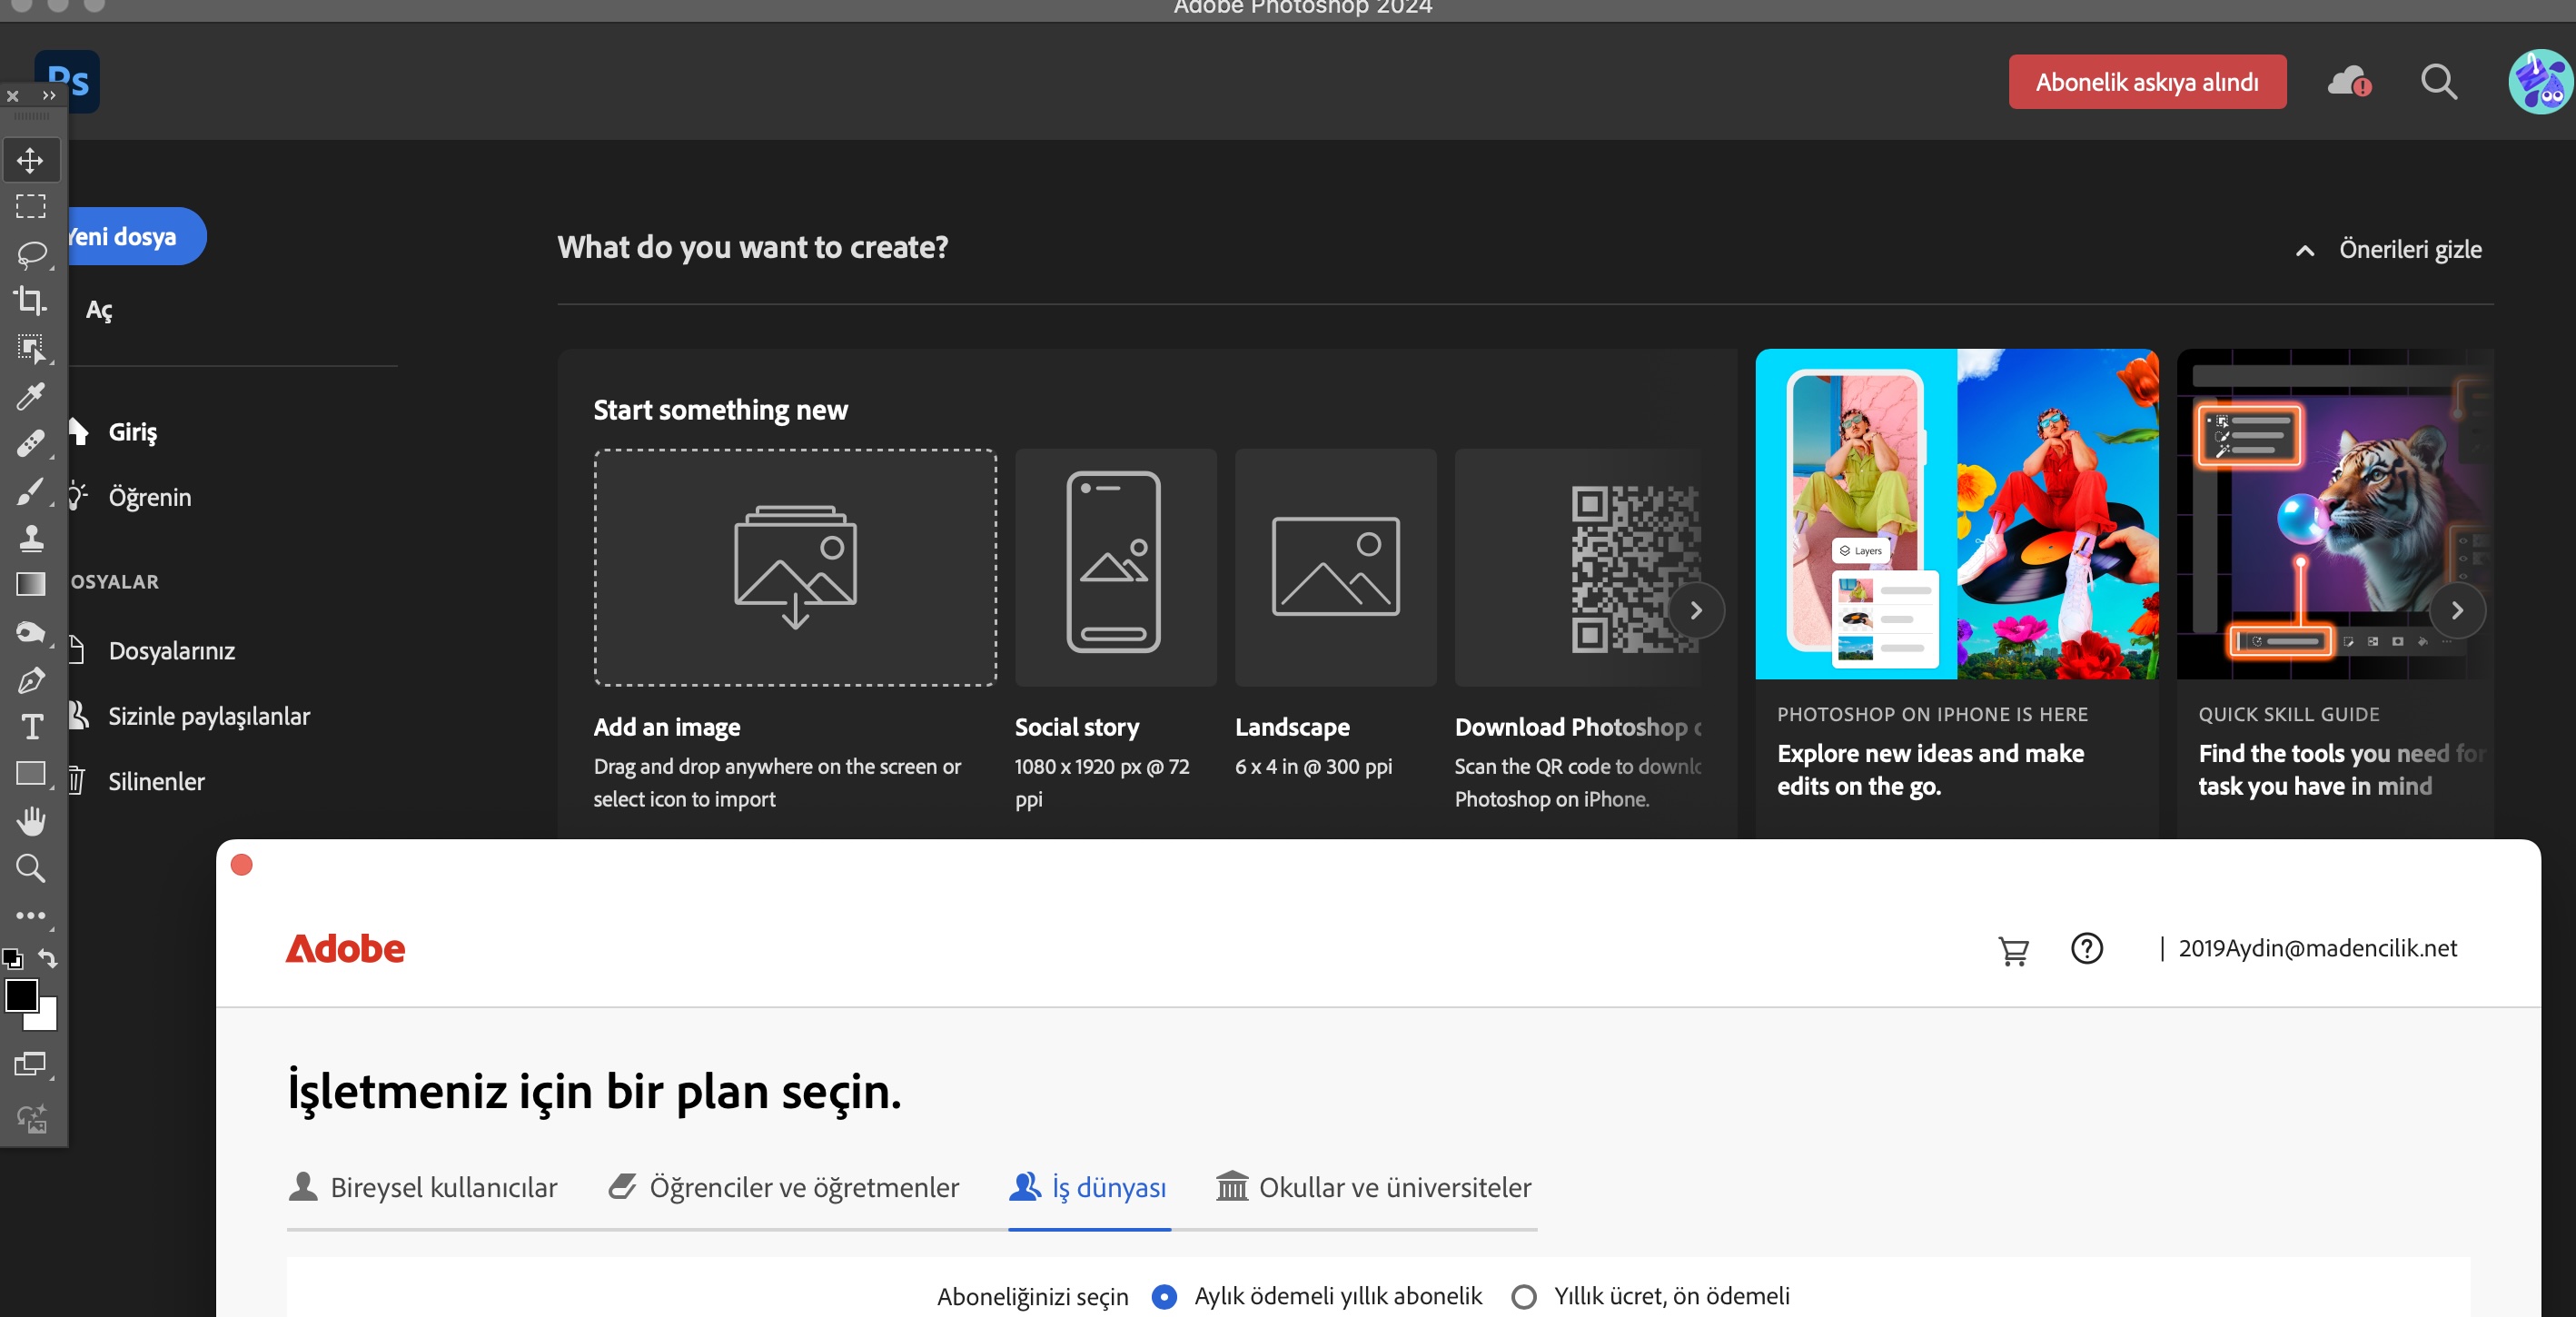Open Öğrenin in the sidebar
2576x1317 pixels.
149,497
